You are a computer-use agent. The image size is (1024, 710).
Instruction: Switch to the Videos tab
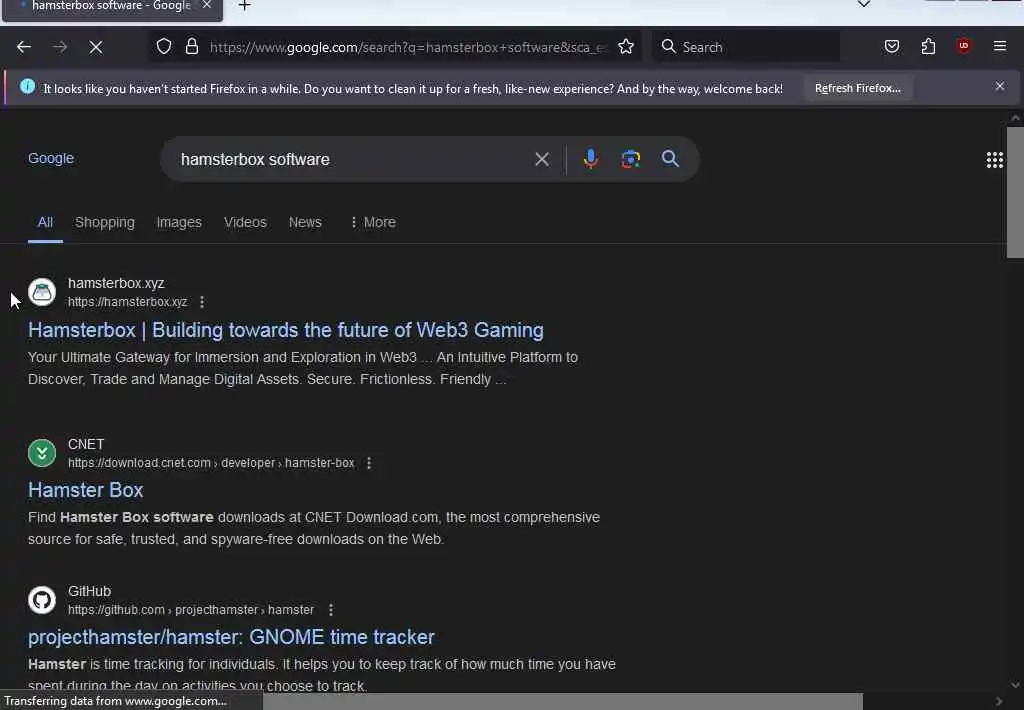tap(245, 222)
